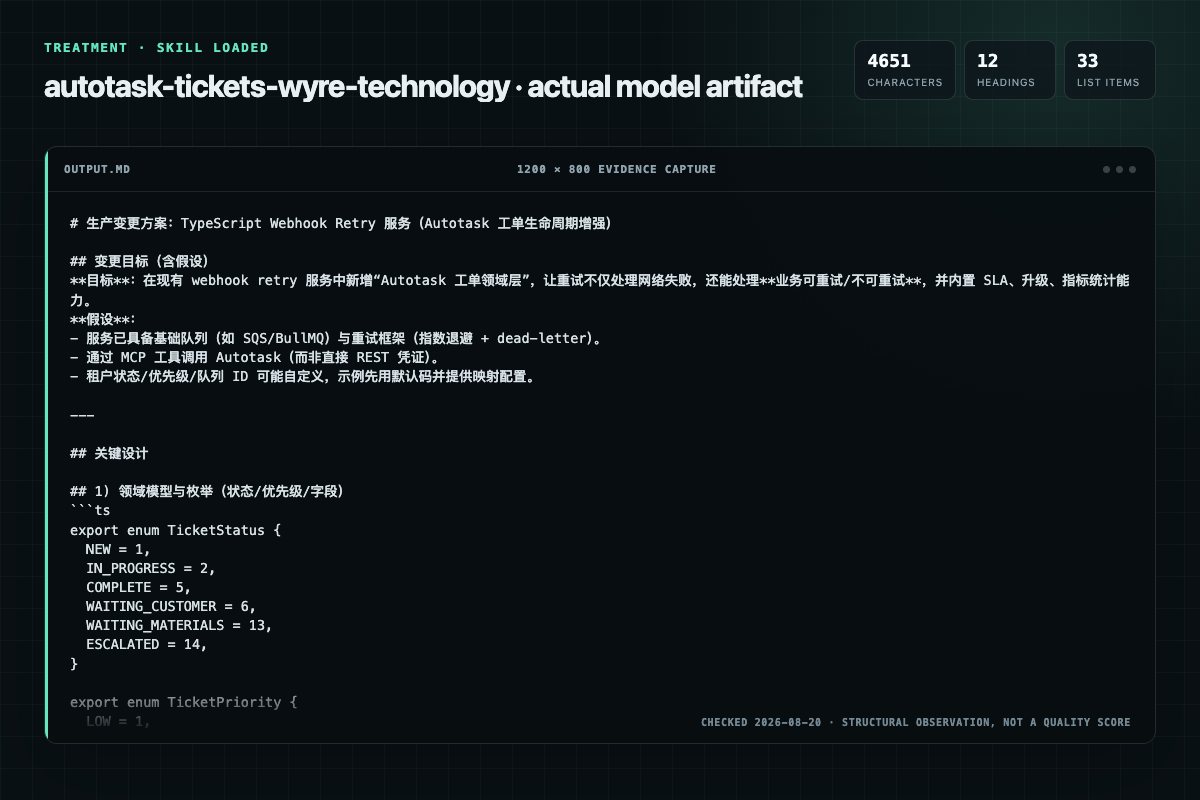
Task: Click the three-dot icon in panel header
Action: 1119,169
